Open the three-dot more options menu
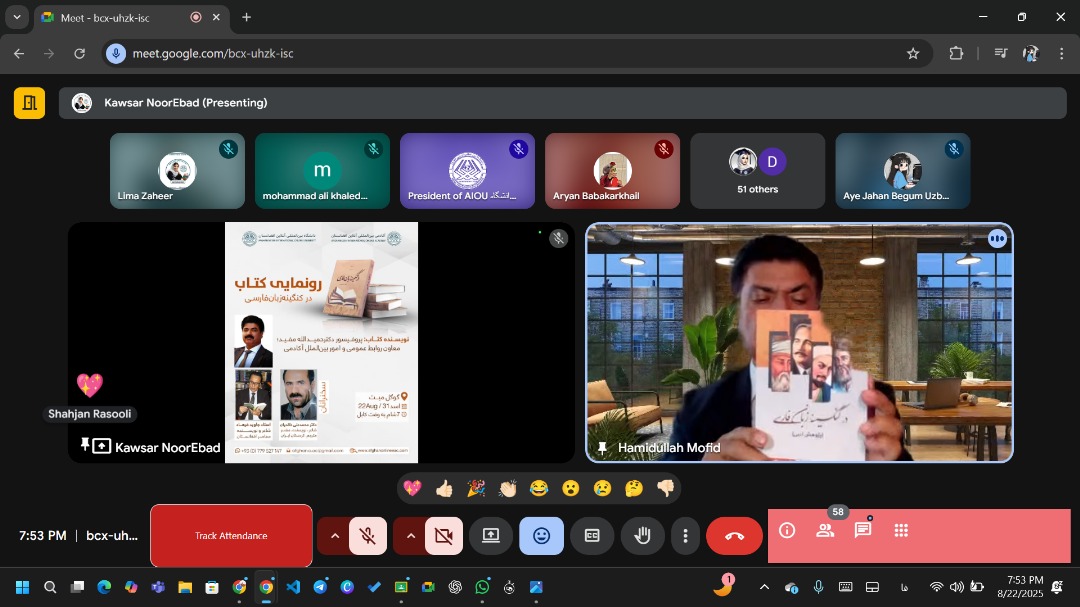Screen dimensions: 1080x607 [685, 536]
